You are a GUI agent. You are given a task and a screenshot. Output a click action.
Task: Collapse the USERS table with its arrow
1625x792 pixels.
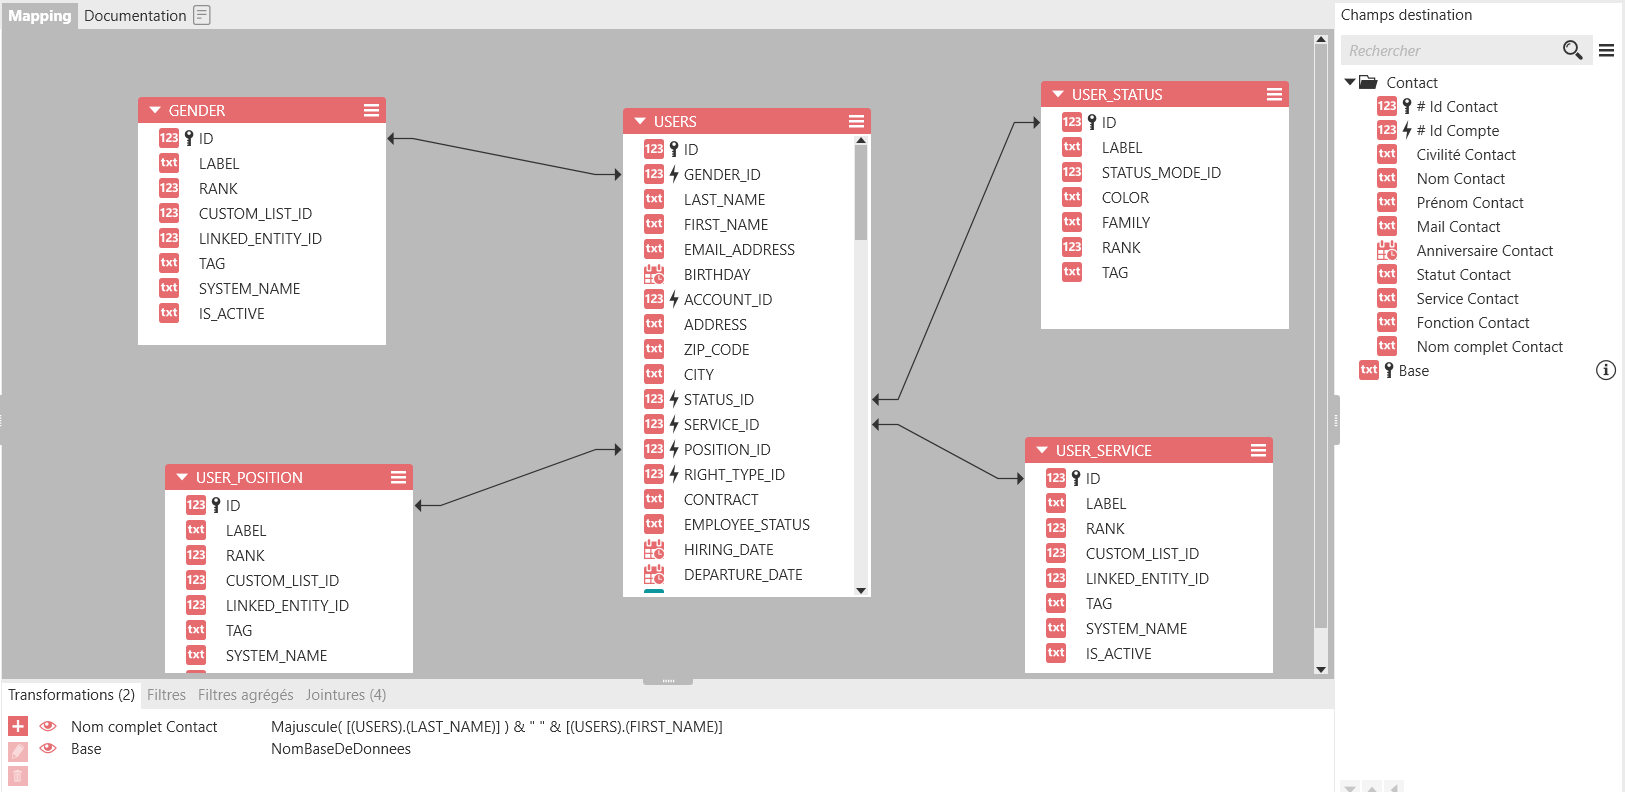(x=640, y=121)
